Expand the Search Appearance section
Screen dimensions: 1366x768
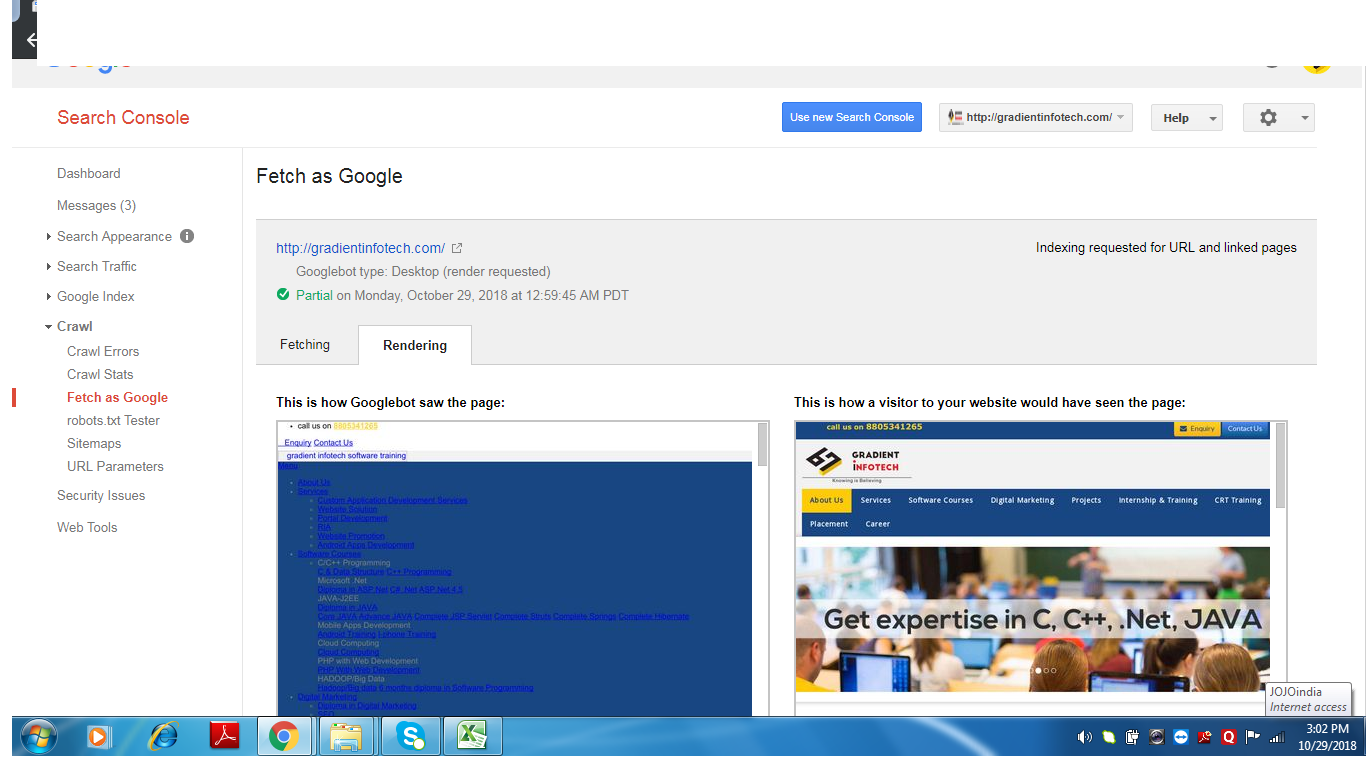49,237
